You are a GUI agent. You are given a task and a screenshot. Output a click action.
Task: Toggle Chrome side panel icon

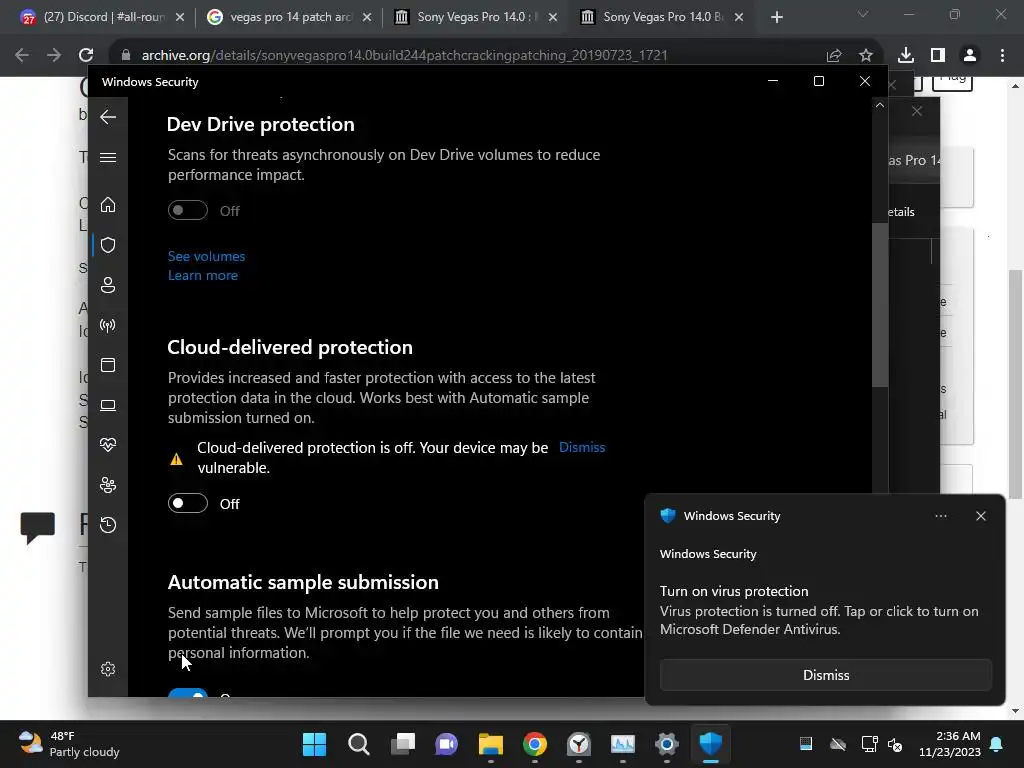(x=938, y=56)
